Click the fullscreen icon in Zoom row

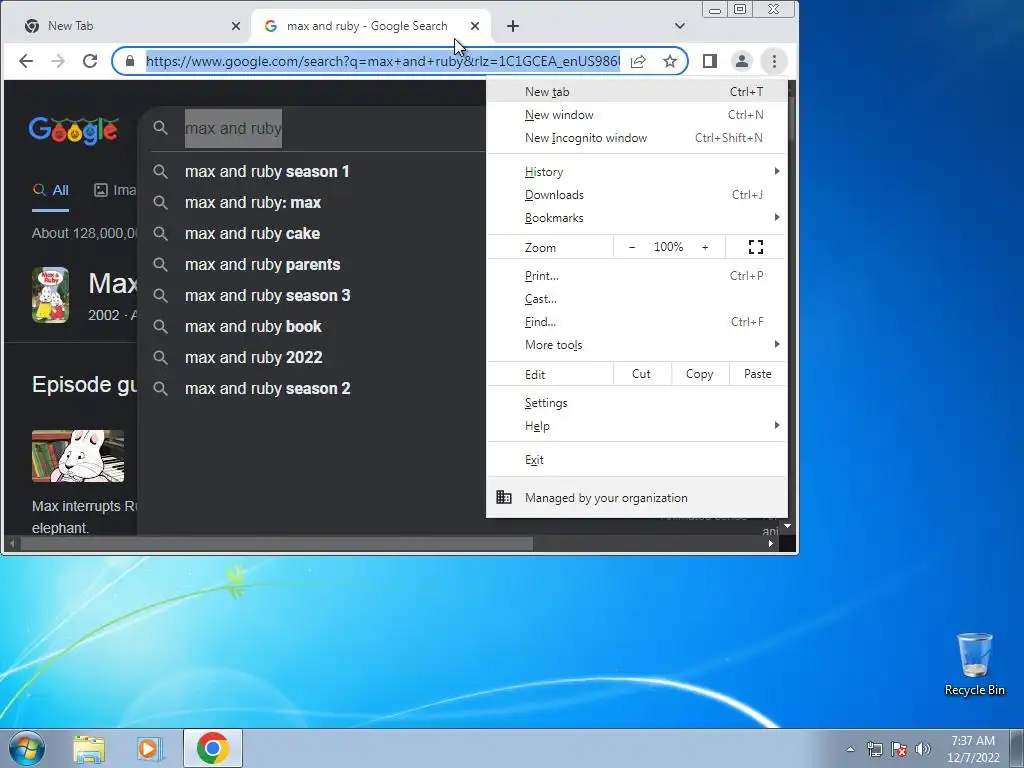pyautogui.click(x=756, y=247)
